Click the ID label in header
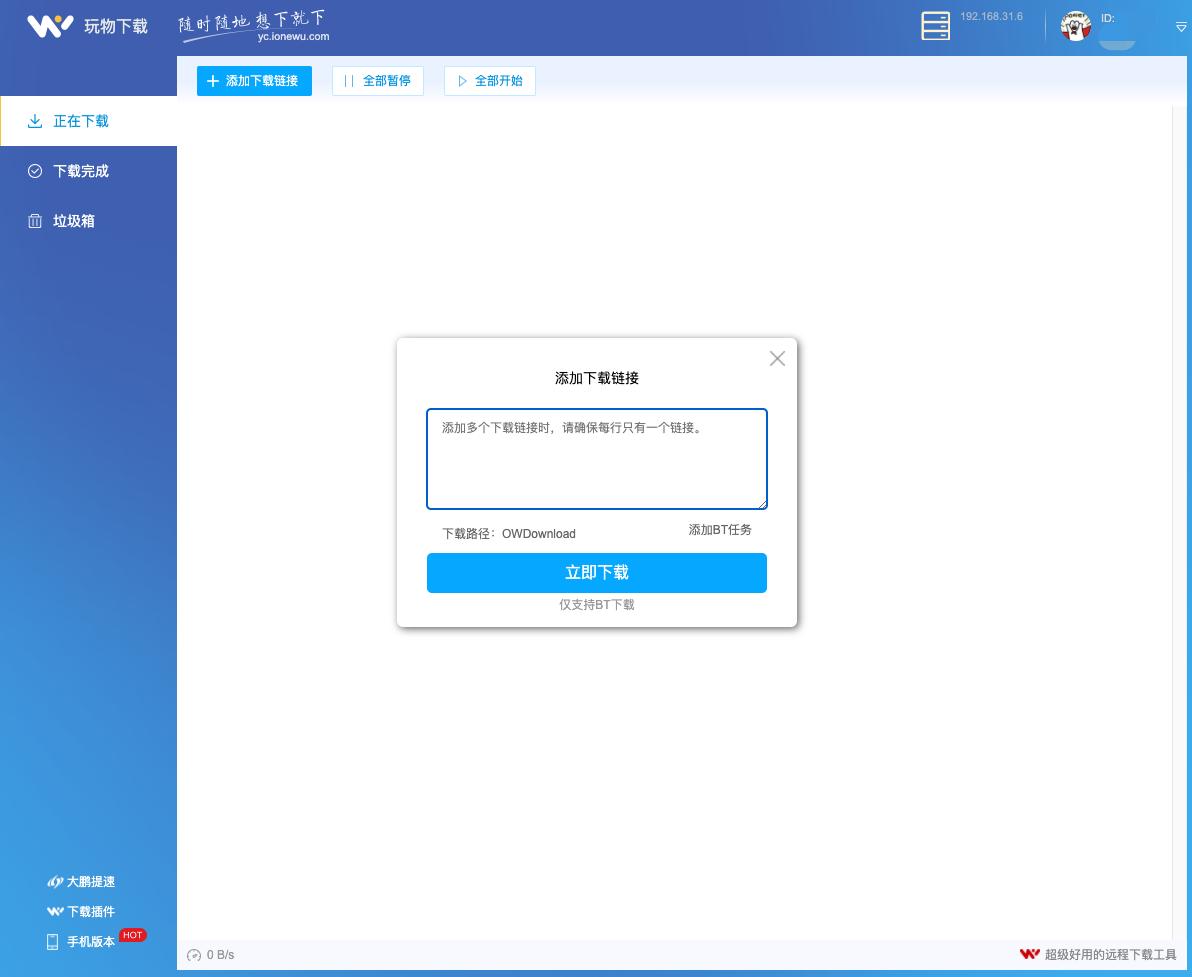 [1108, 18]
